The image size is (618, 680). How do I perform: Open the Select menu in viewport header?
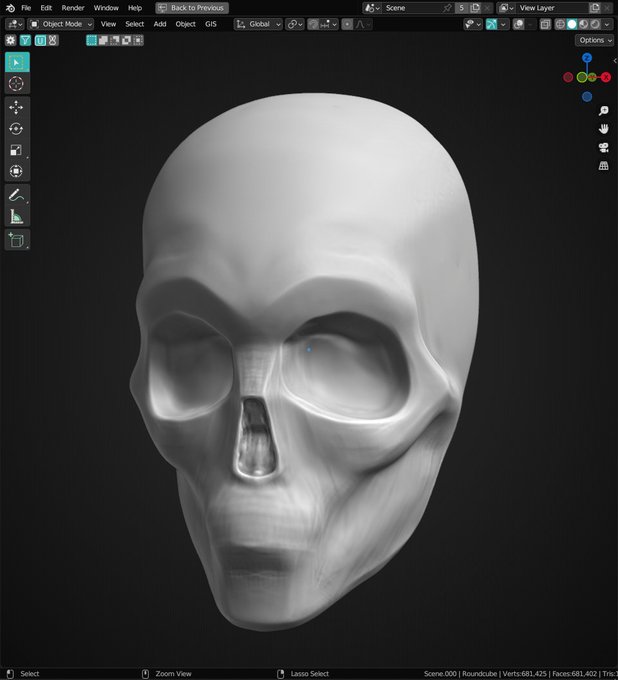134,24
